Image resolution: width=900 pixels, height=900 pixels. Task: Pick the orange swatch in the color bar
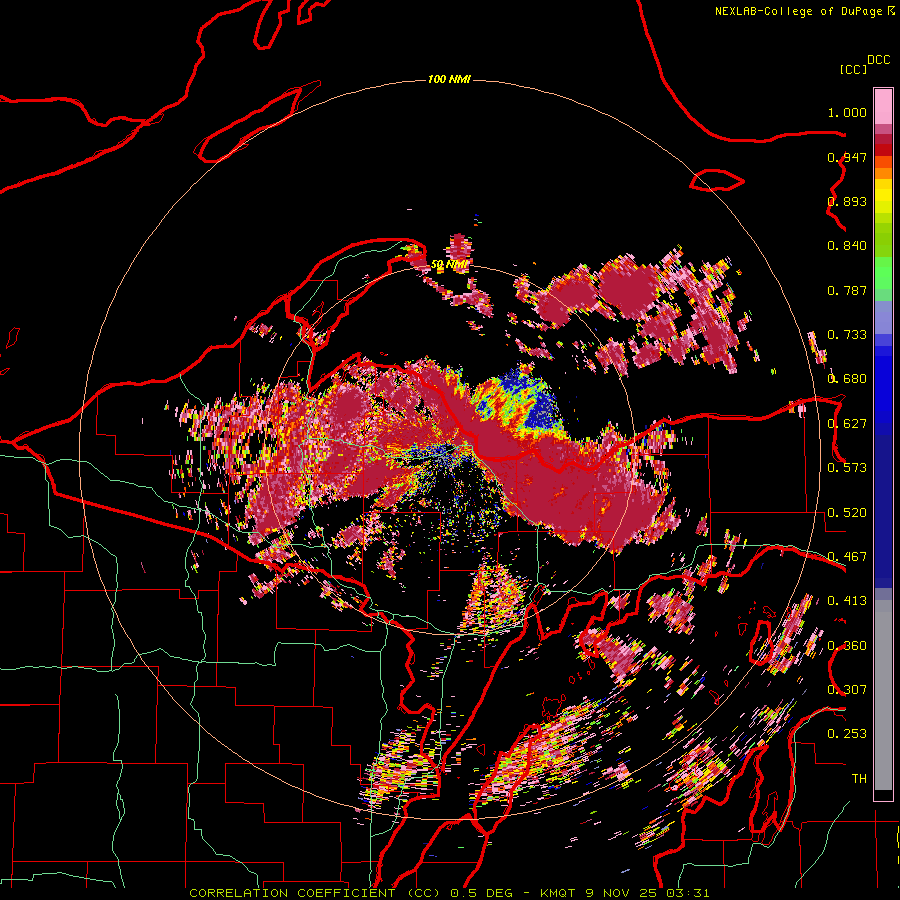coord(883,173)
